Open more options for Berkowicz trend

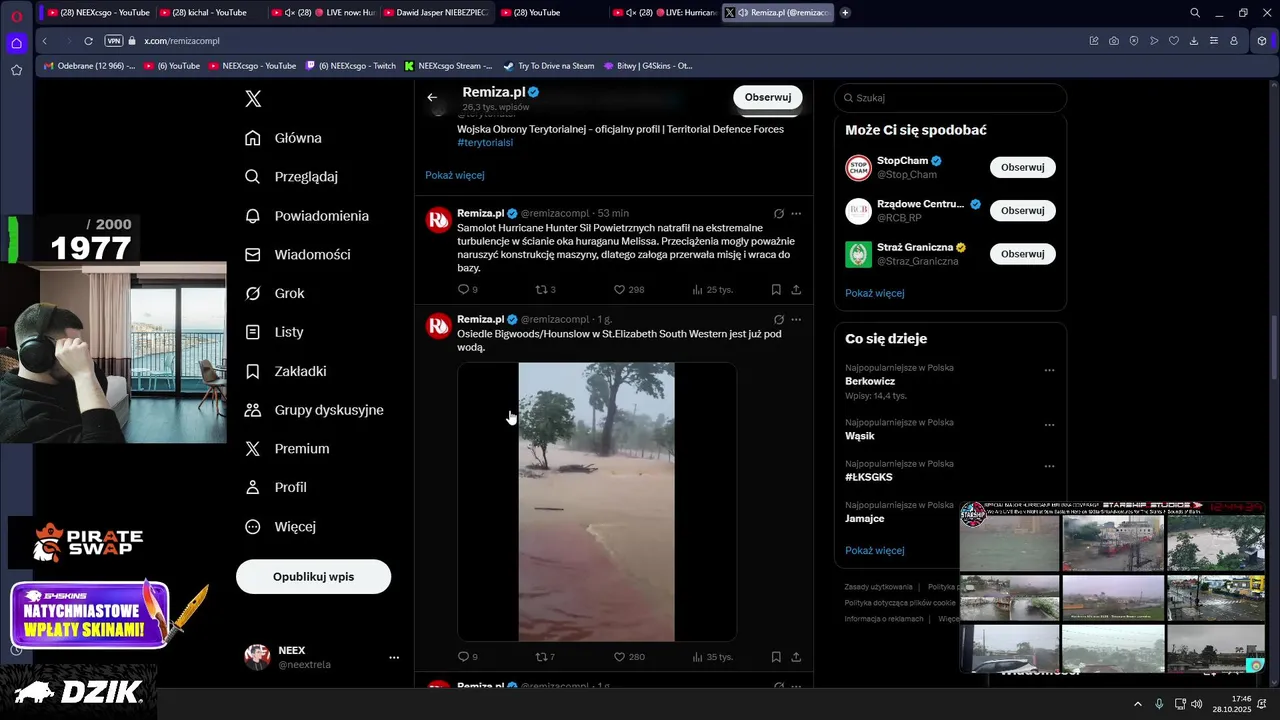pos(1049,370)
